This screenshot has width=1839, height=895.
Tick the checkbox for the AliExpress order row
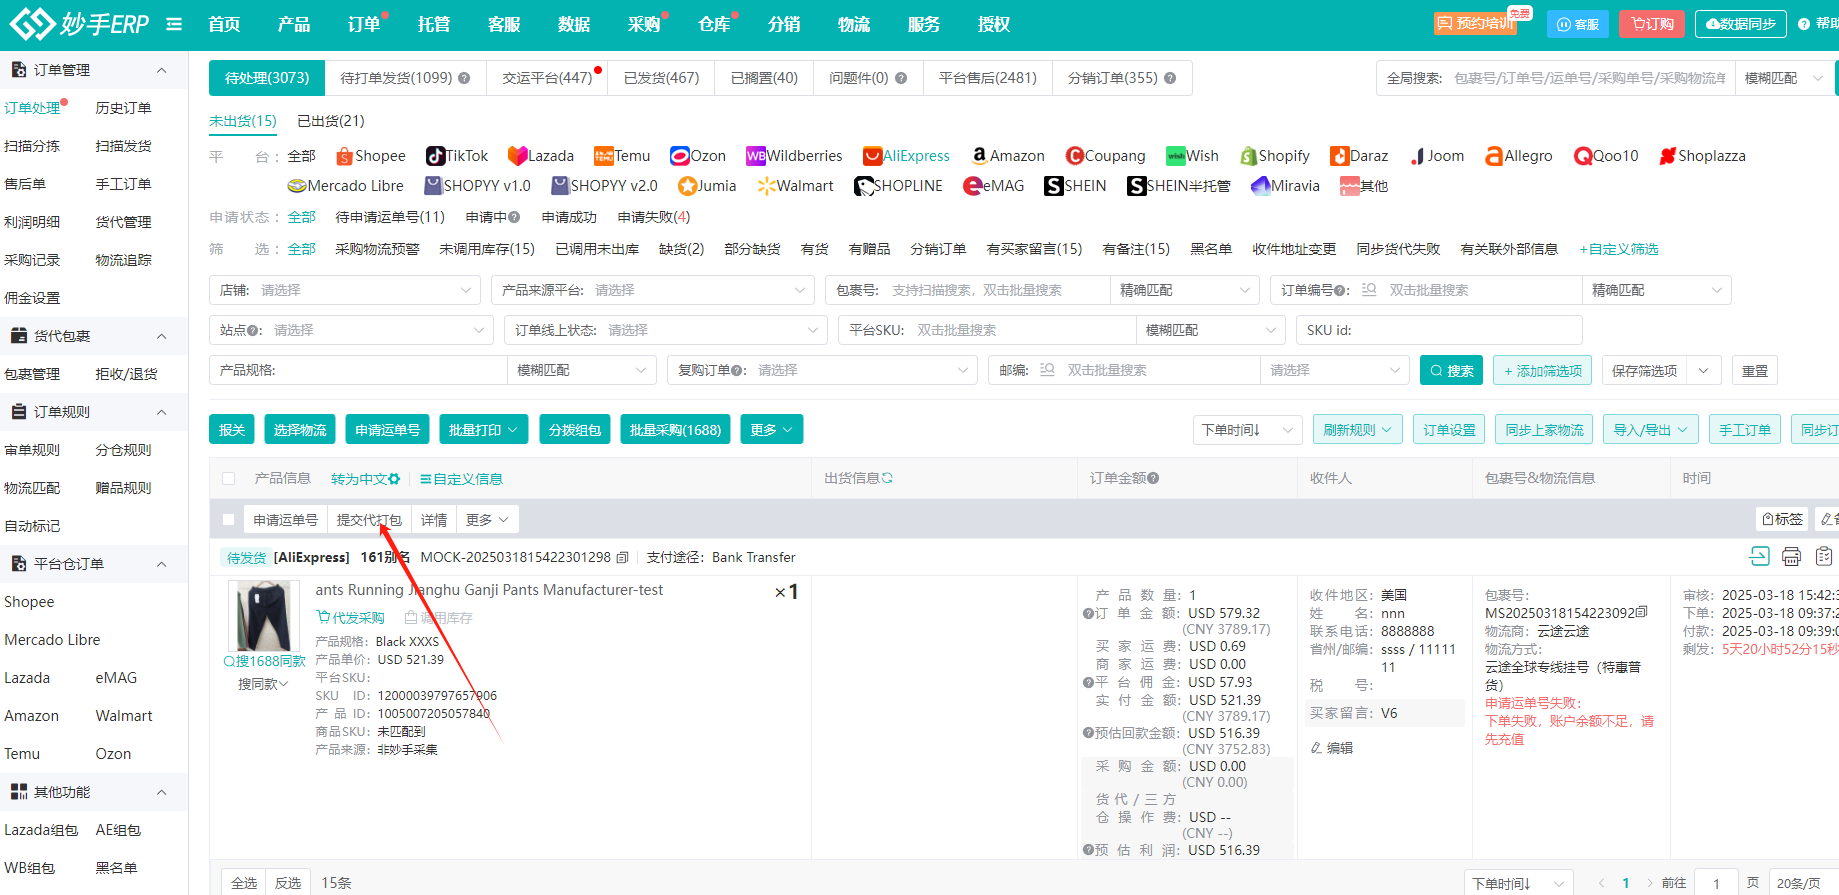pyautogui.click(x=229, y=520)
